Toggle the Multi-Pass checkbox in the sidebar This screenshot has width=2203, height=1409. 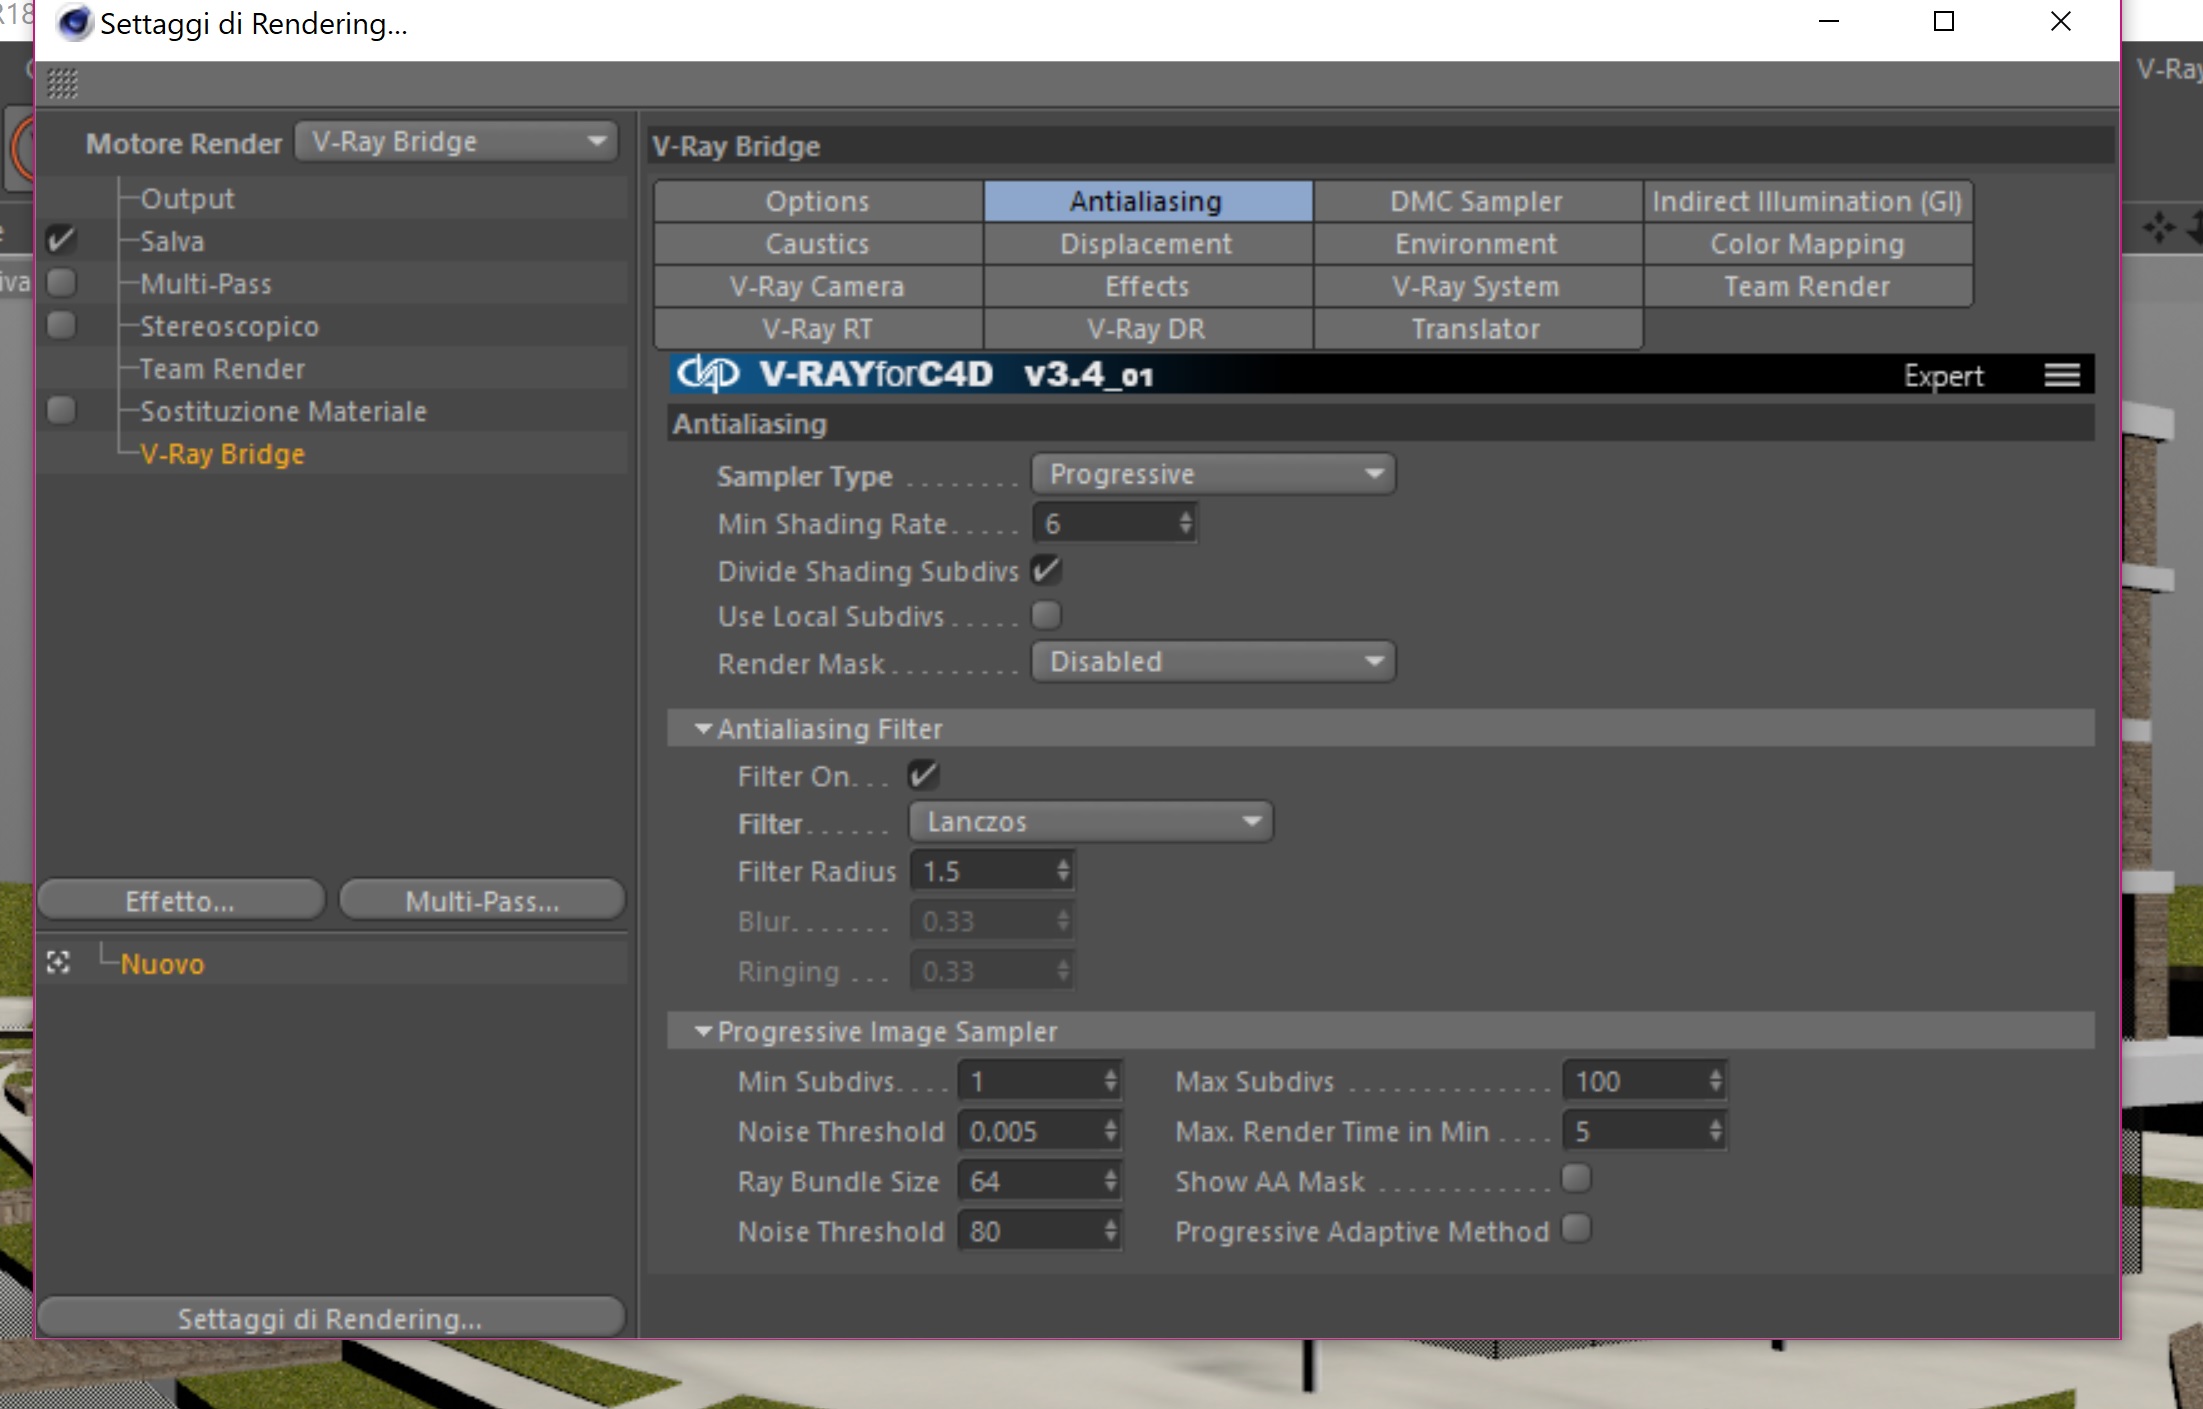coord(62,283)
